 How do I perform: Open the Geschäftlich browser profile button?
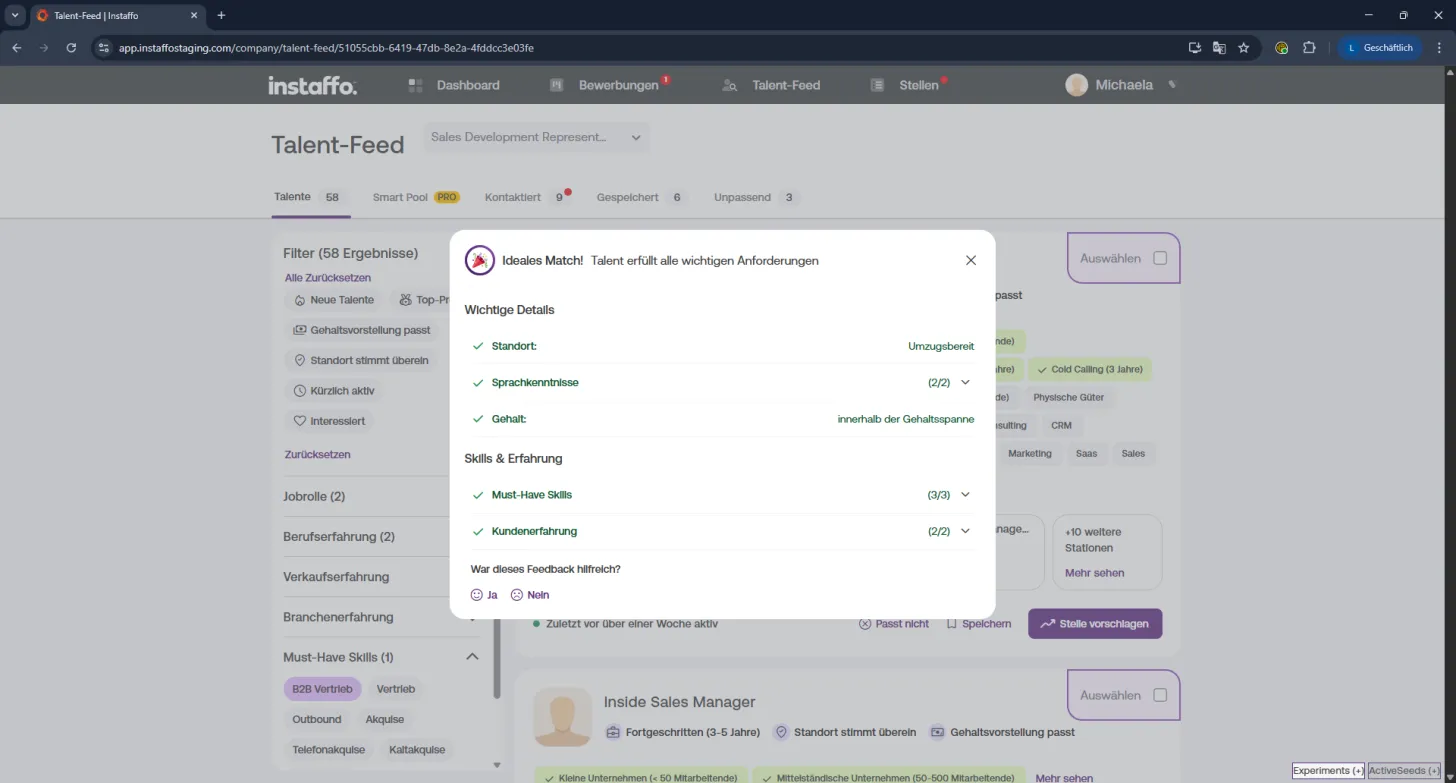pyautogui.click(x=1380, y=47)
